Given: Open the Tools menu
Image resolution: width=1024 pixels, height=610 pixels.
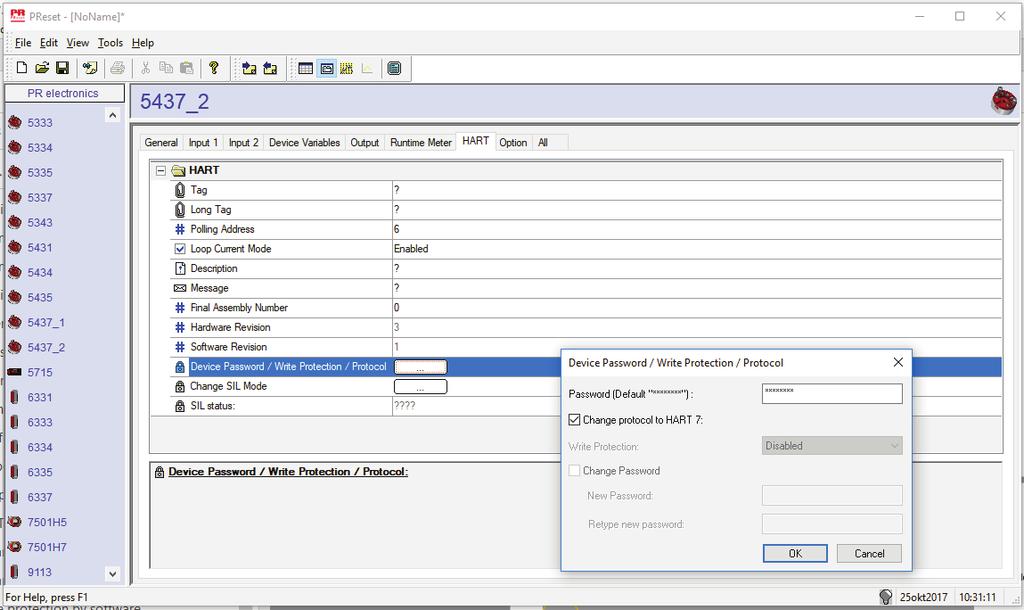Looking at the screenshot, I should pos(110,42).
